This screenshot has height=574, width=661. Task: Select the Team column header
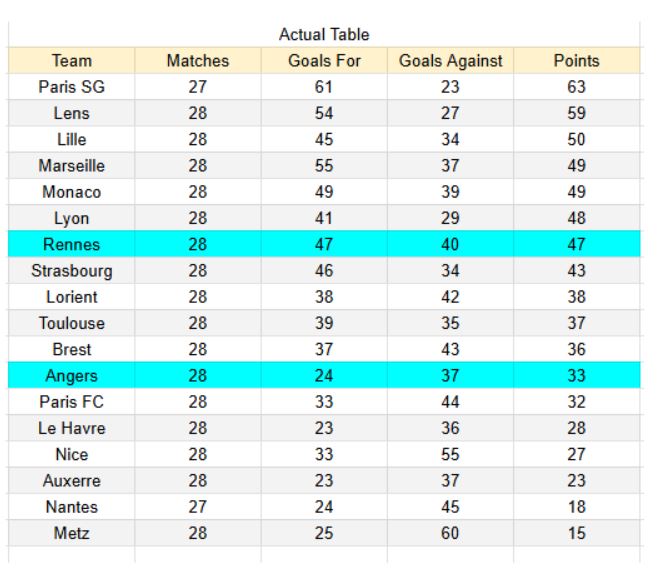pos(71,61)
